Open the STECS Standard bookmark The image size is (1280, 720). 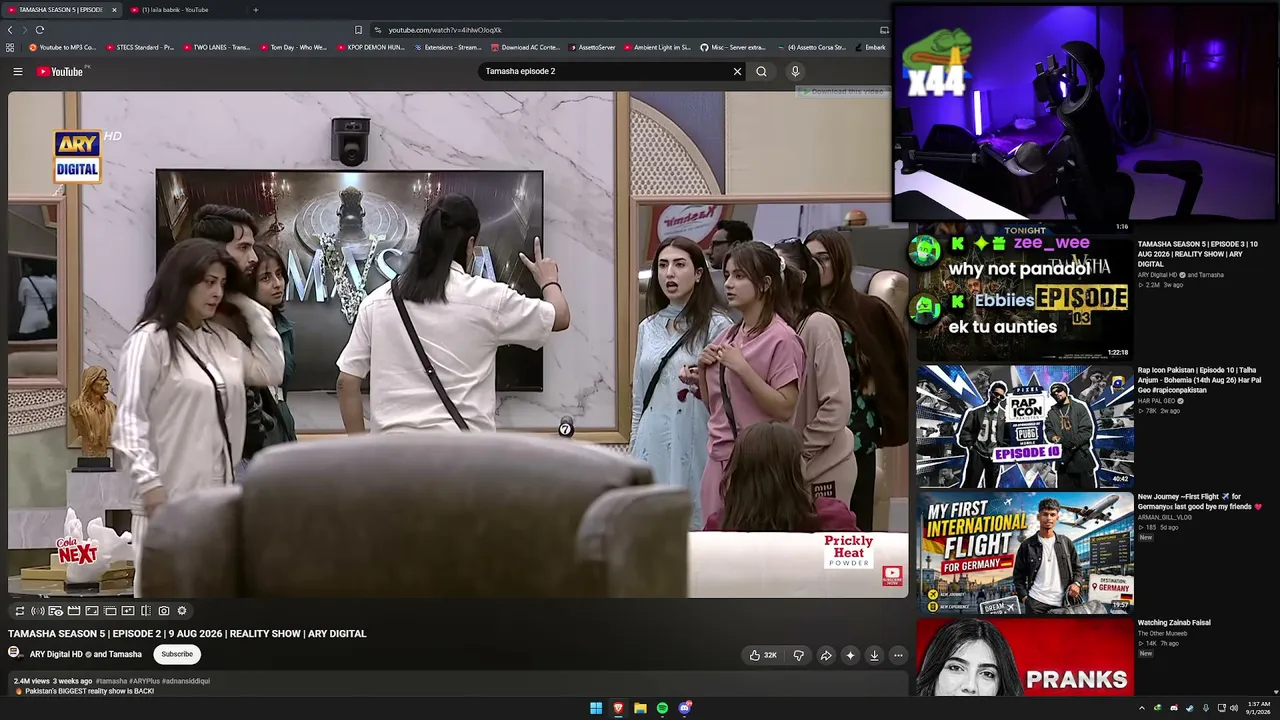tap(139, 47)
